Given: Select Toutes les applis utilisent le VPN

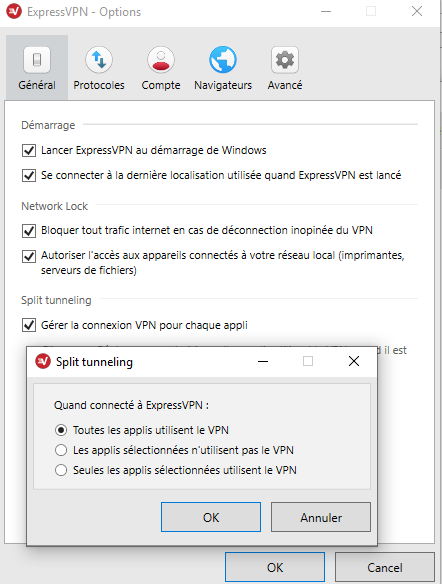Looking at the screenshot, I should [61, 430].
